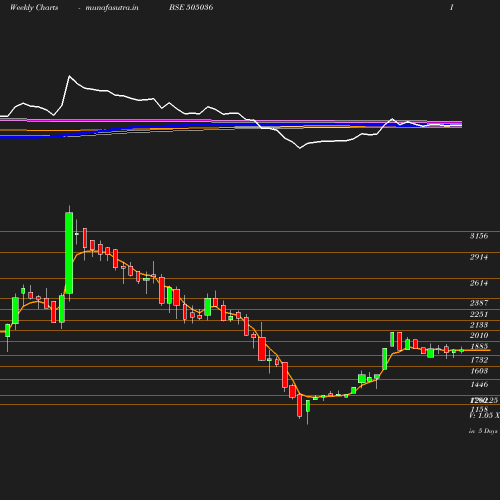Click the 2010 price level label

[479, 335]
